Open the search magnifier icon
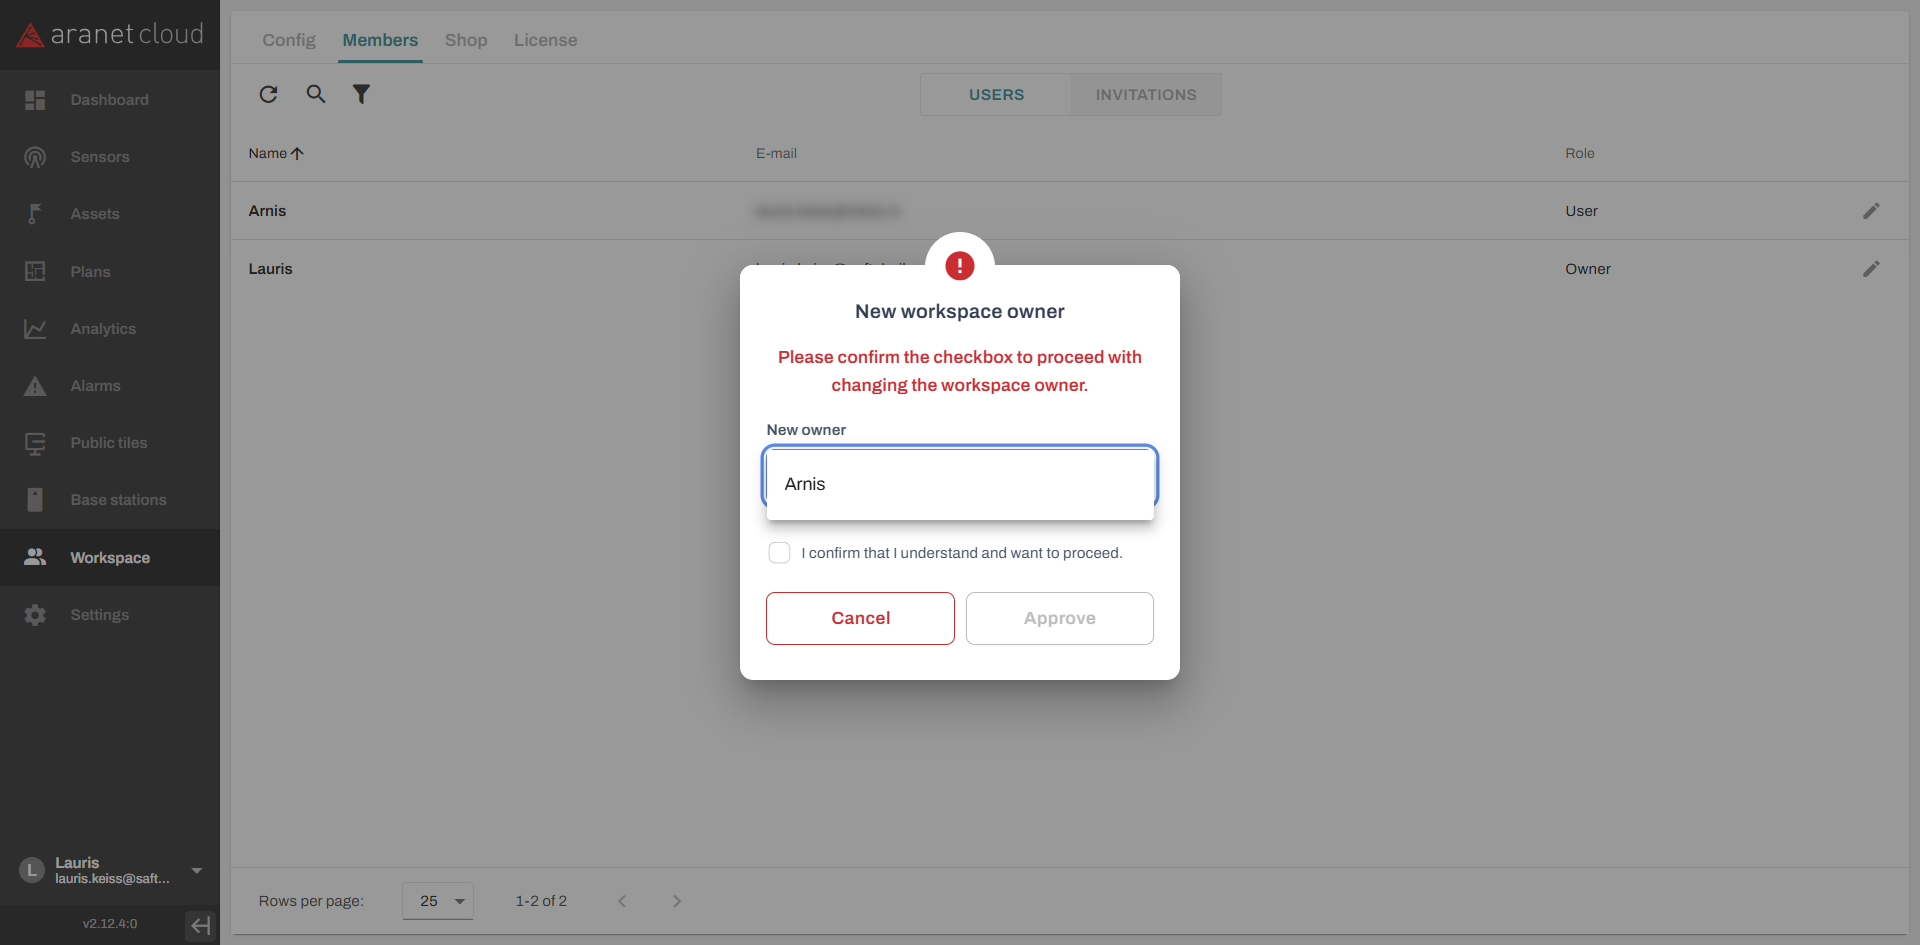This screenshot has height=945, width=1920. coord(315,94)
